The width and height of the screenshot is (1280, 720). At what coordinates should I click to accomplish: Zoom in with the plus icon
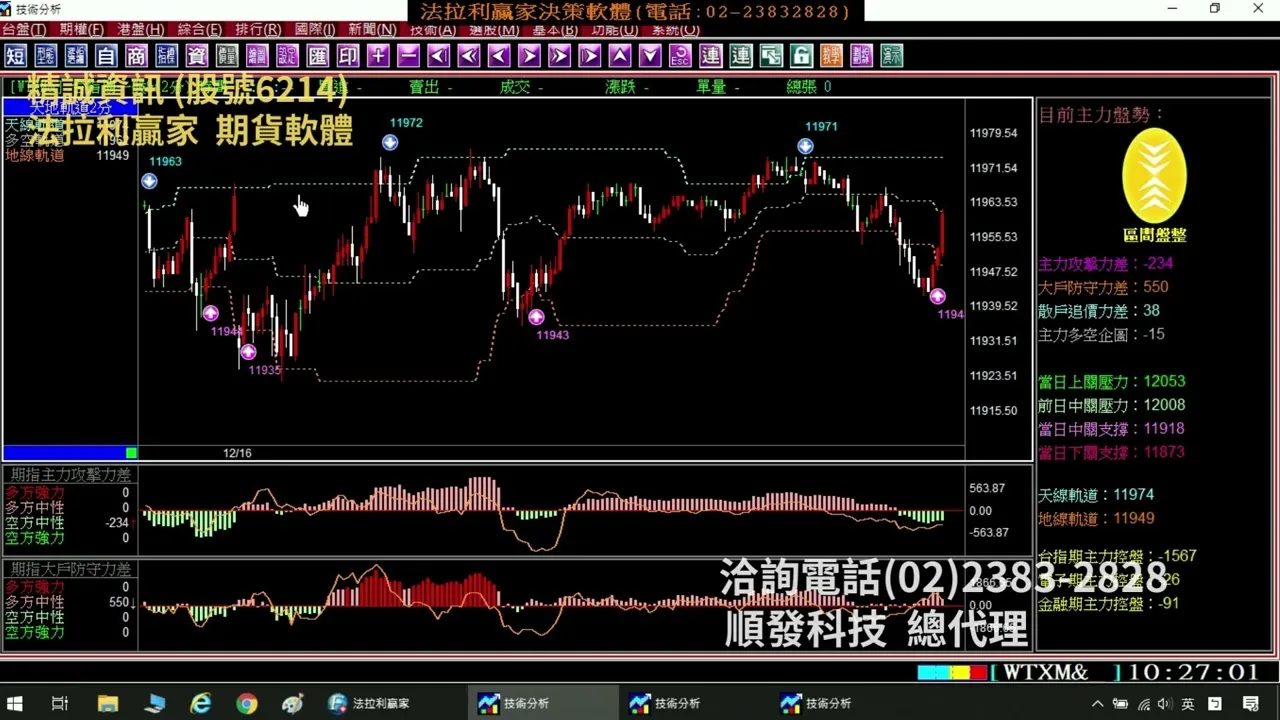point(378,55)
